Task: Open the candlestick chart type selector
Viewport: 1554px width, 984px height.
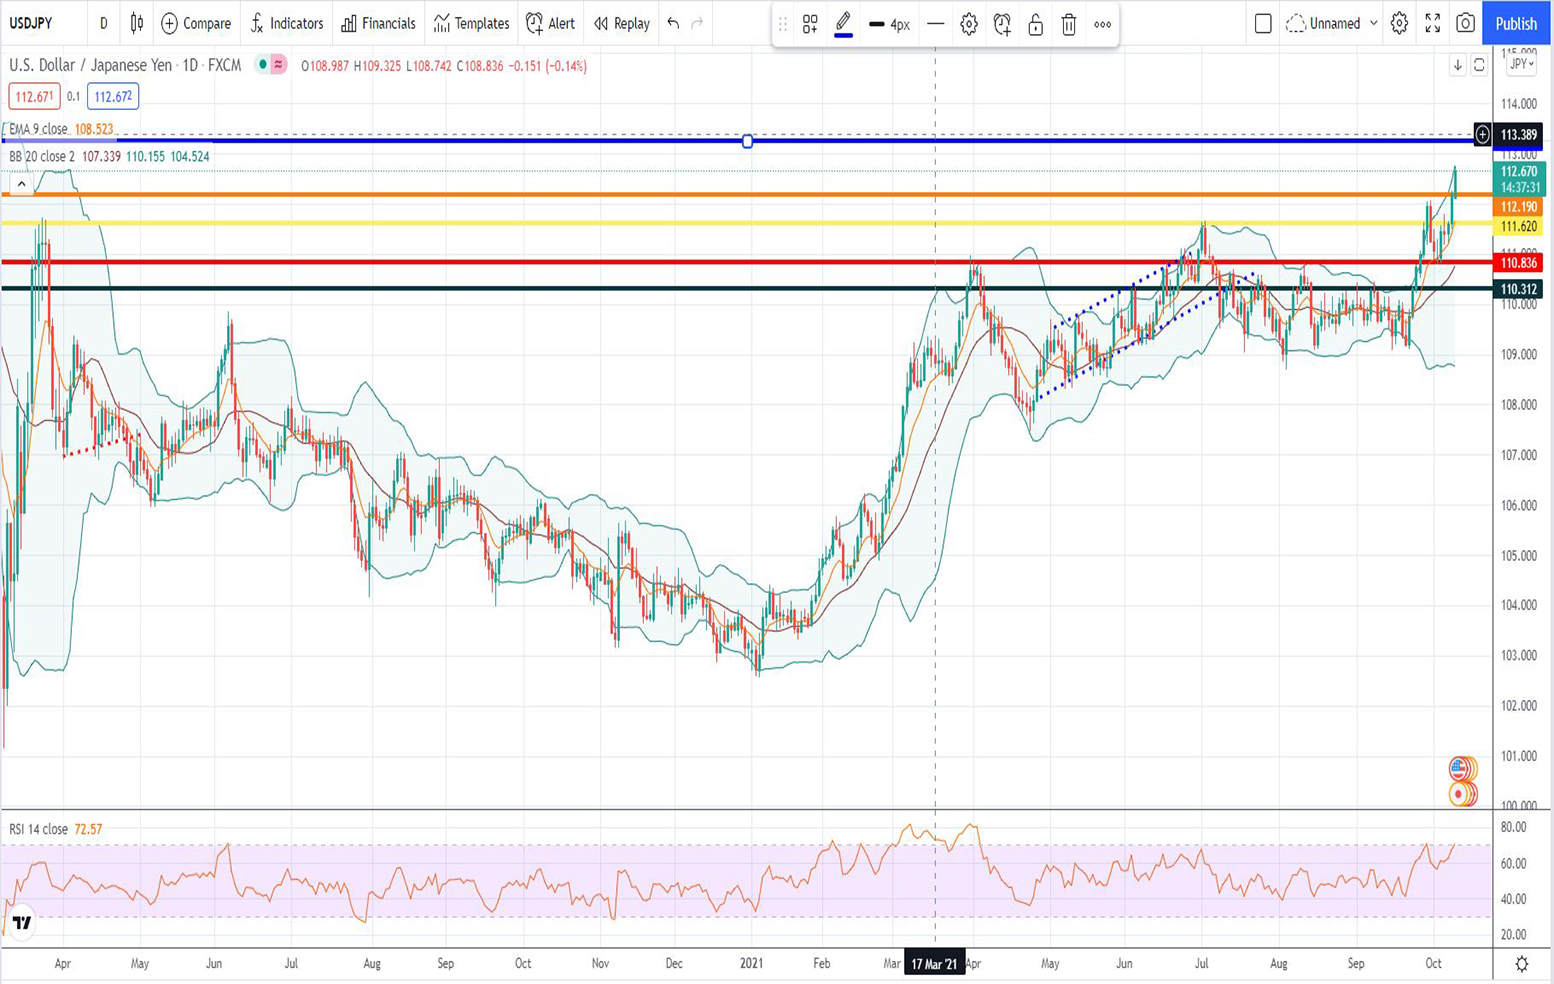Action: click(137, 23)
